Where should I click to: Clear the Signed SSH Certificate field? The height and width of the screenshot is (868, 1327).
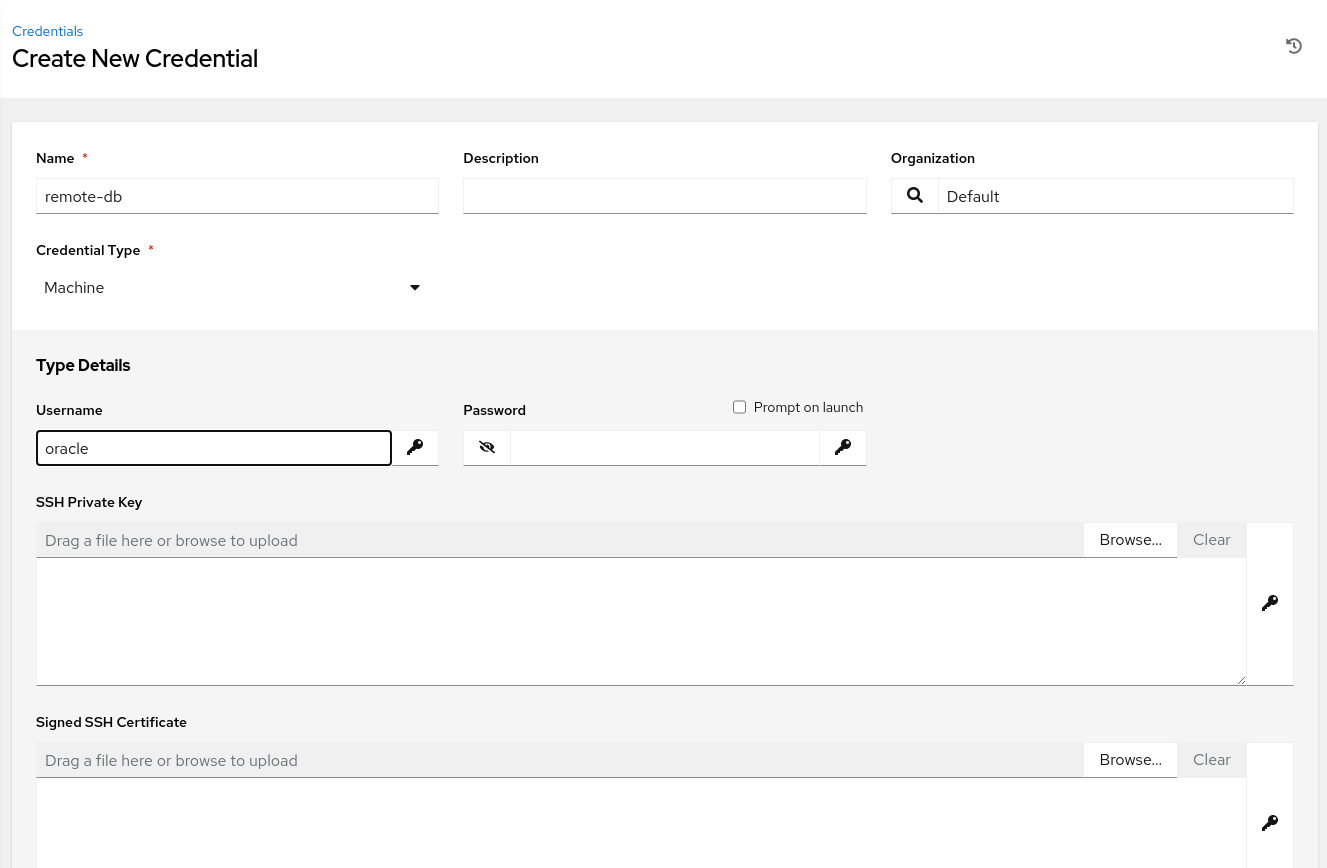pos(1211,760)
